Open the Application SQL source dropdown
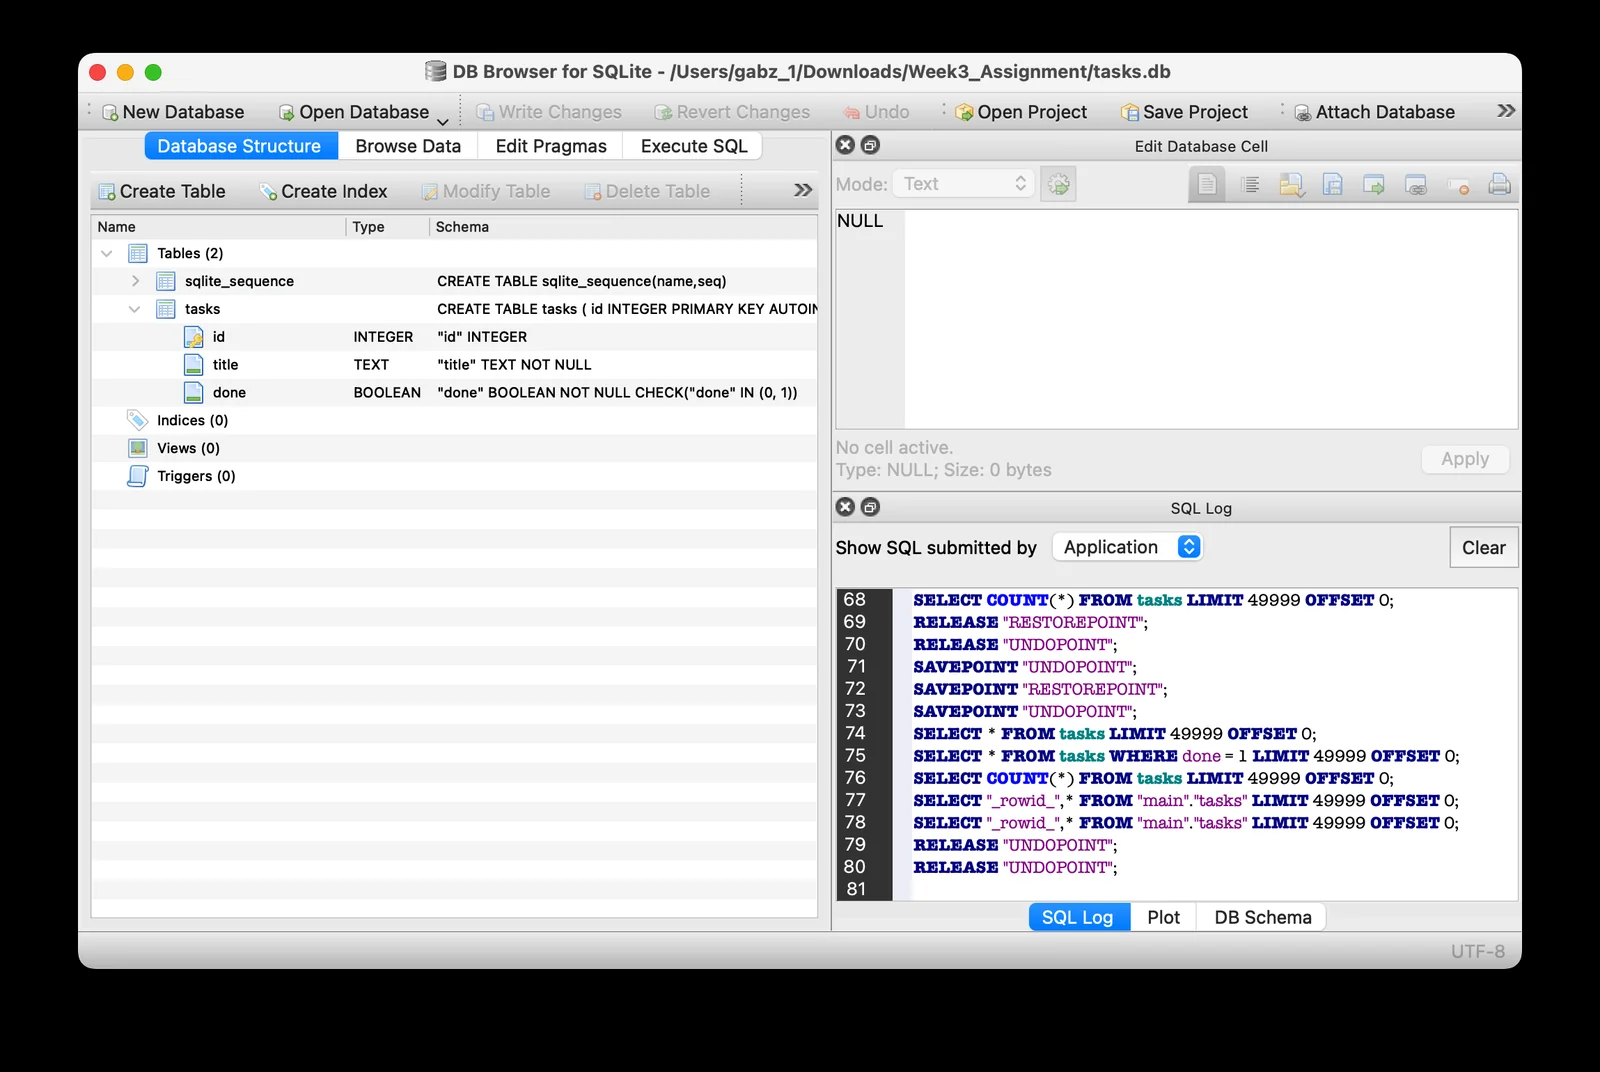Screen dimensions: 1600x1072 point(1127,547)
